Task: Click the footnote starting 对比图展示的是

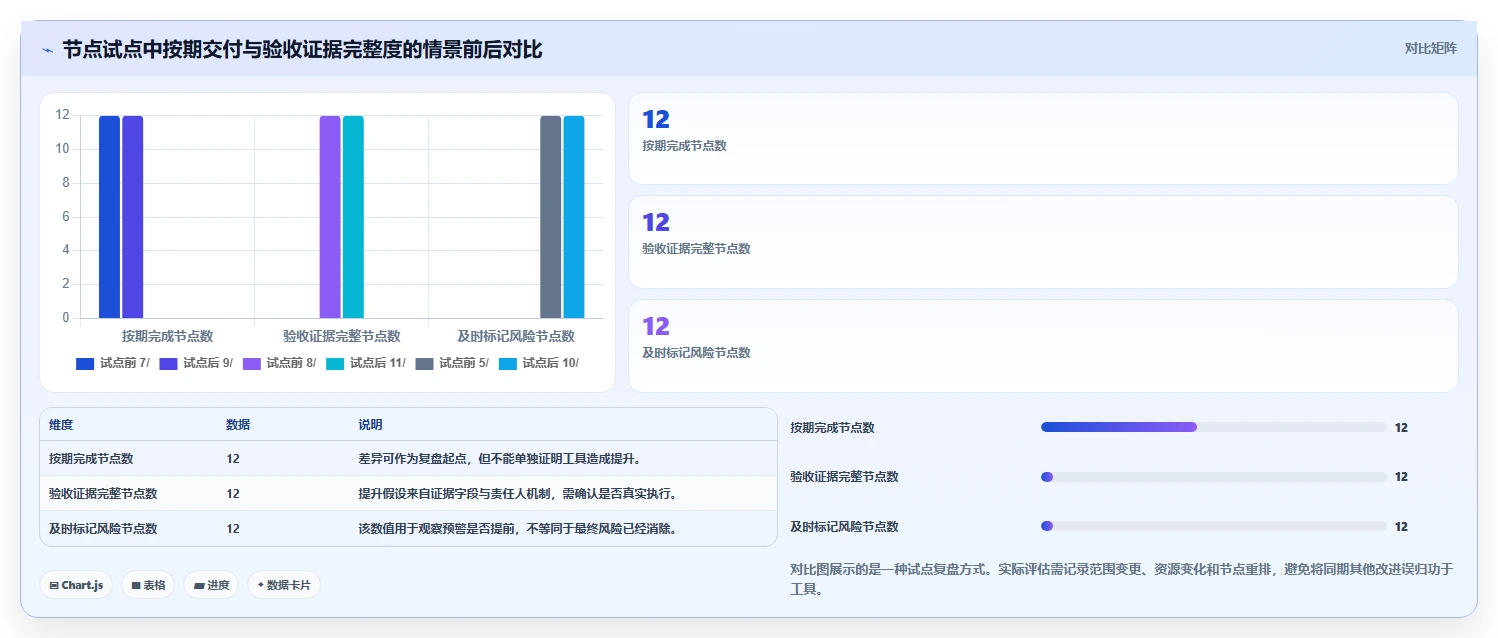Action: [1121, 579]
